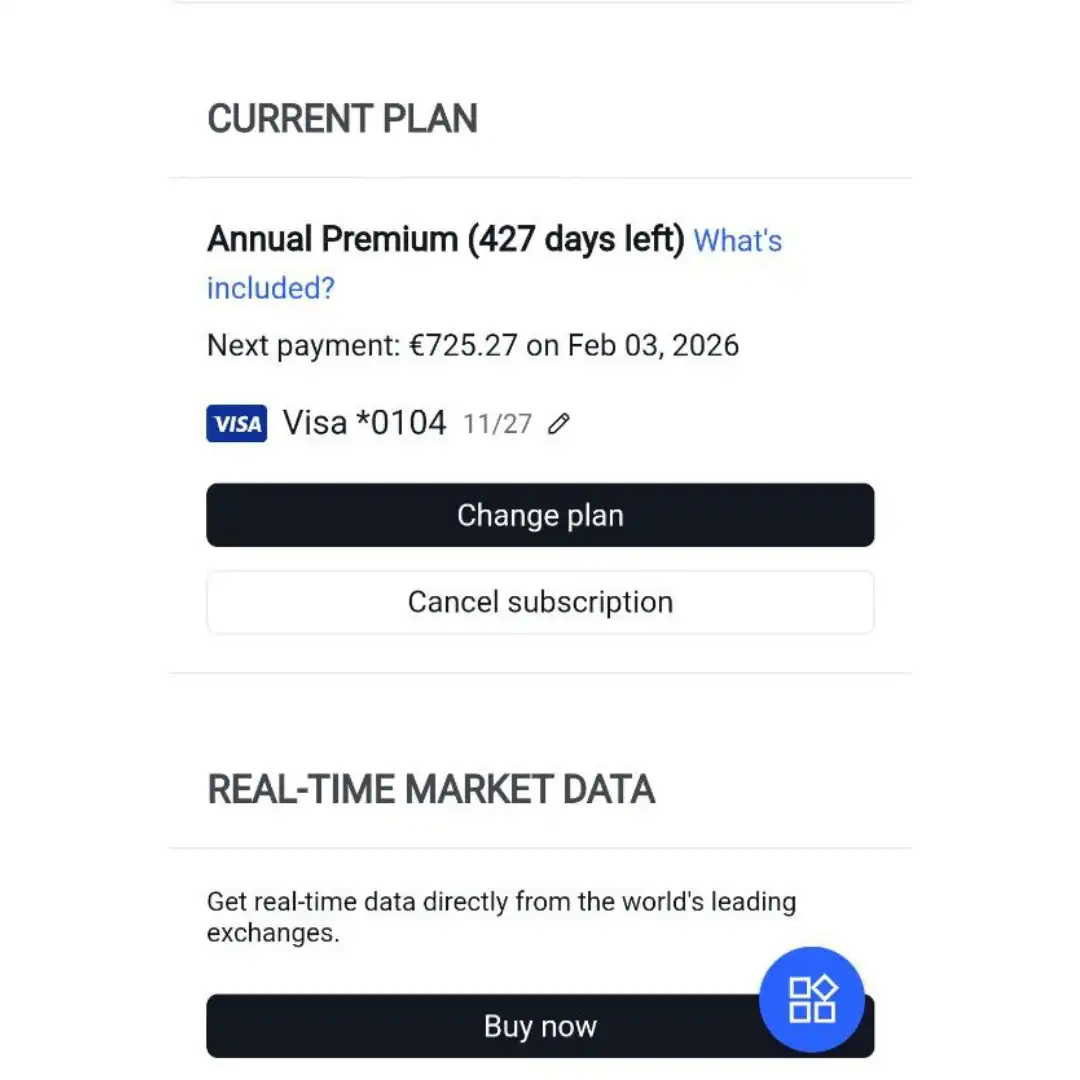Select the card expiry date 11/27
The height and width of the screenshot is (1080, 1080).
496,423
